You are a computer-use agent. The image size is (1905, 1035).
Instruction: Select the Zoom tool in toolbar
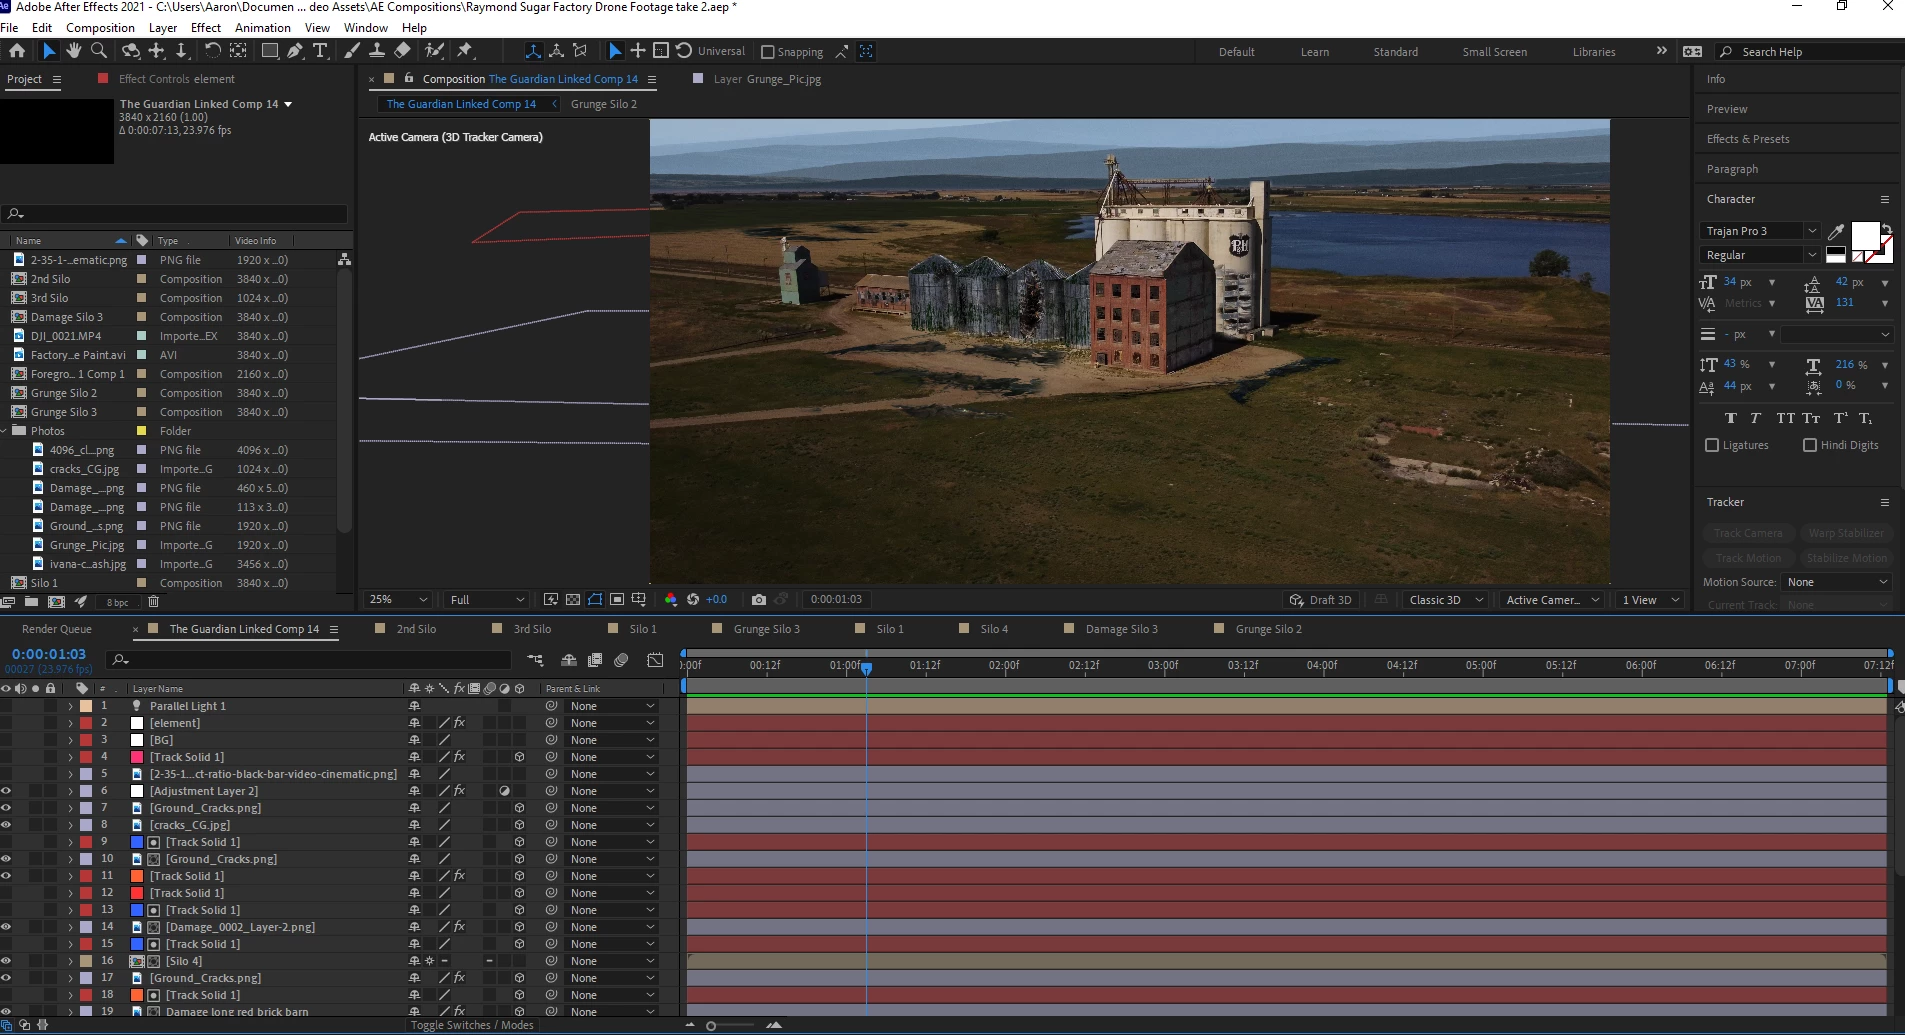tap(98, 51)
